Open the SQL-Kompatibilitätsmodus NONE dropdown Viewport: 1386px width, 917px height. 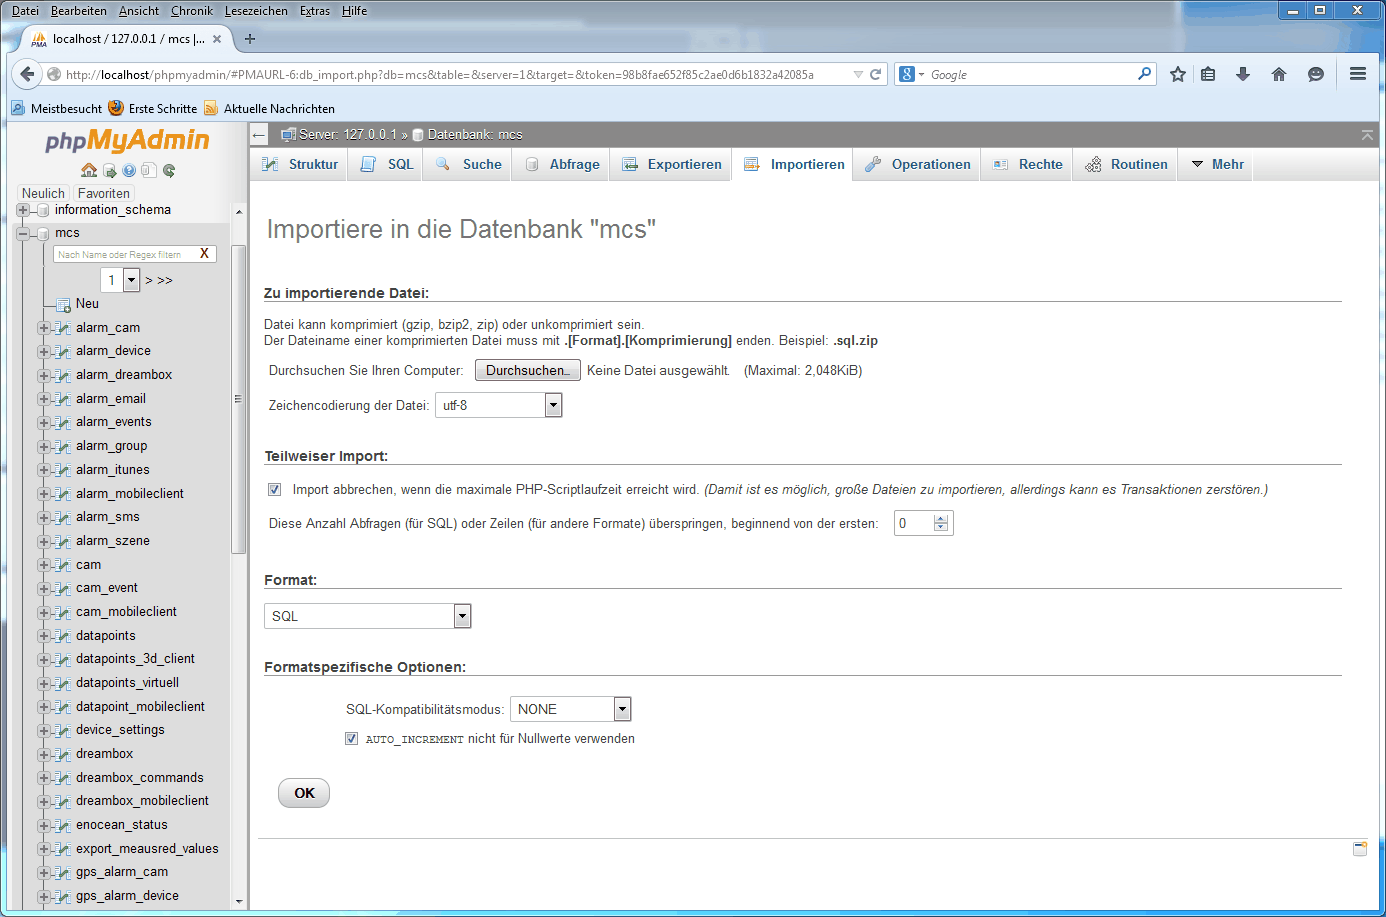[622, 709]
